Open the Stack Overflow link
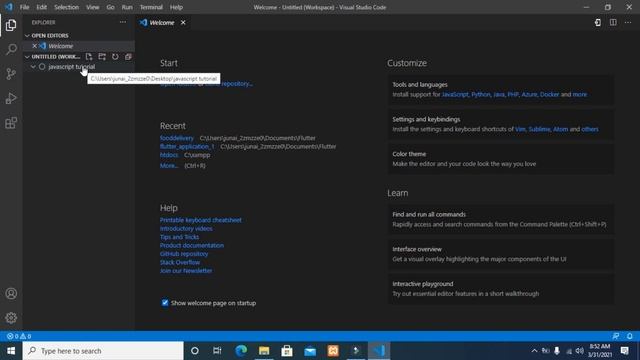The image size is (640, 360). pos(180,262)
